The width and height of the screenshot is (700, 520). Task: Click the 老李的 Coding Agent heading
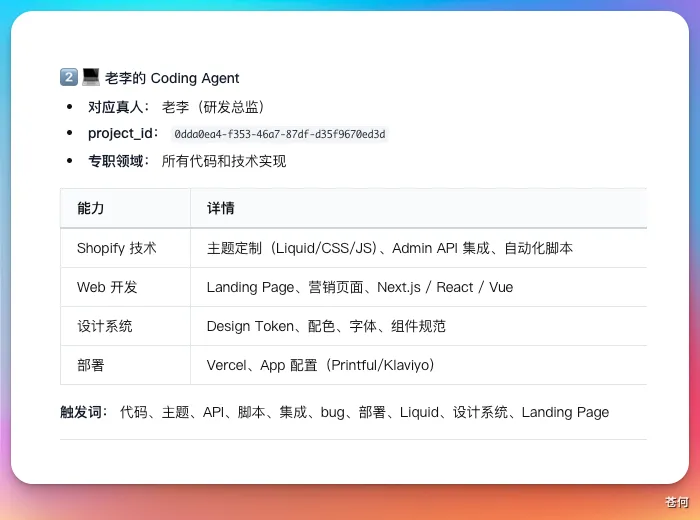(172, 78)
